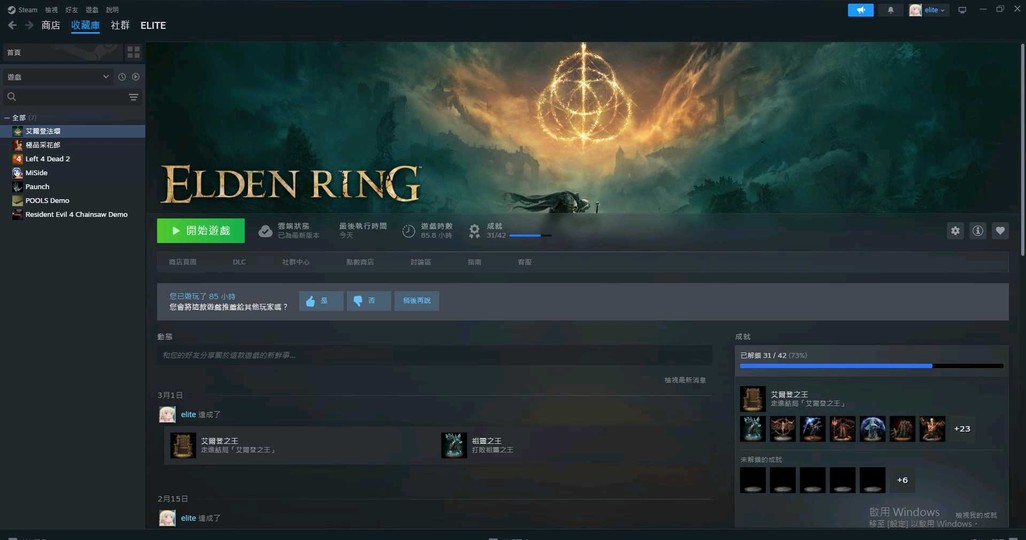
Task: Go to the 社群 section
Action: [x=120, y=26]
